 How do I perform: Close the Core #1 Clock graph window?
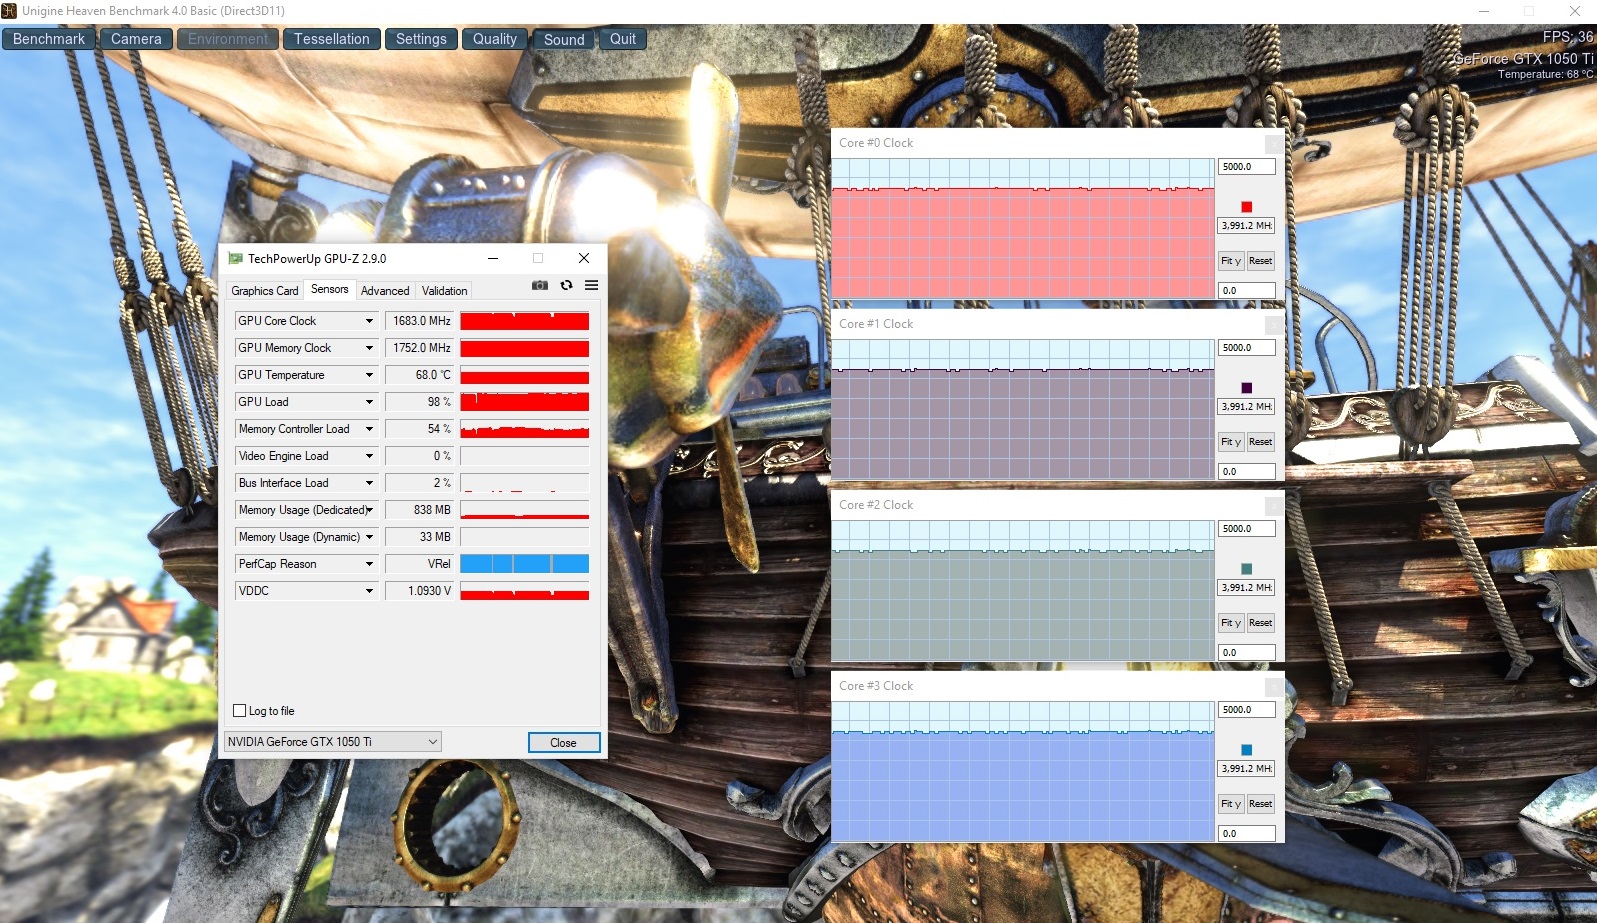point(1274,324)
